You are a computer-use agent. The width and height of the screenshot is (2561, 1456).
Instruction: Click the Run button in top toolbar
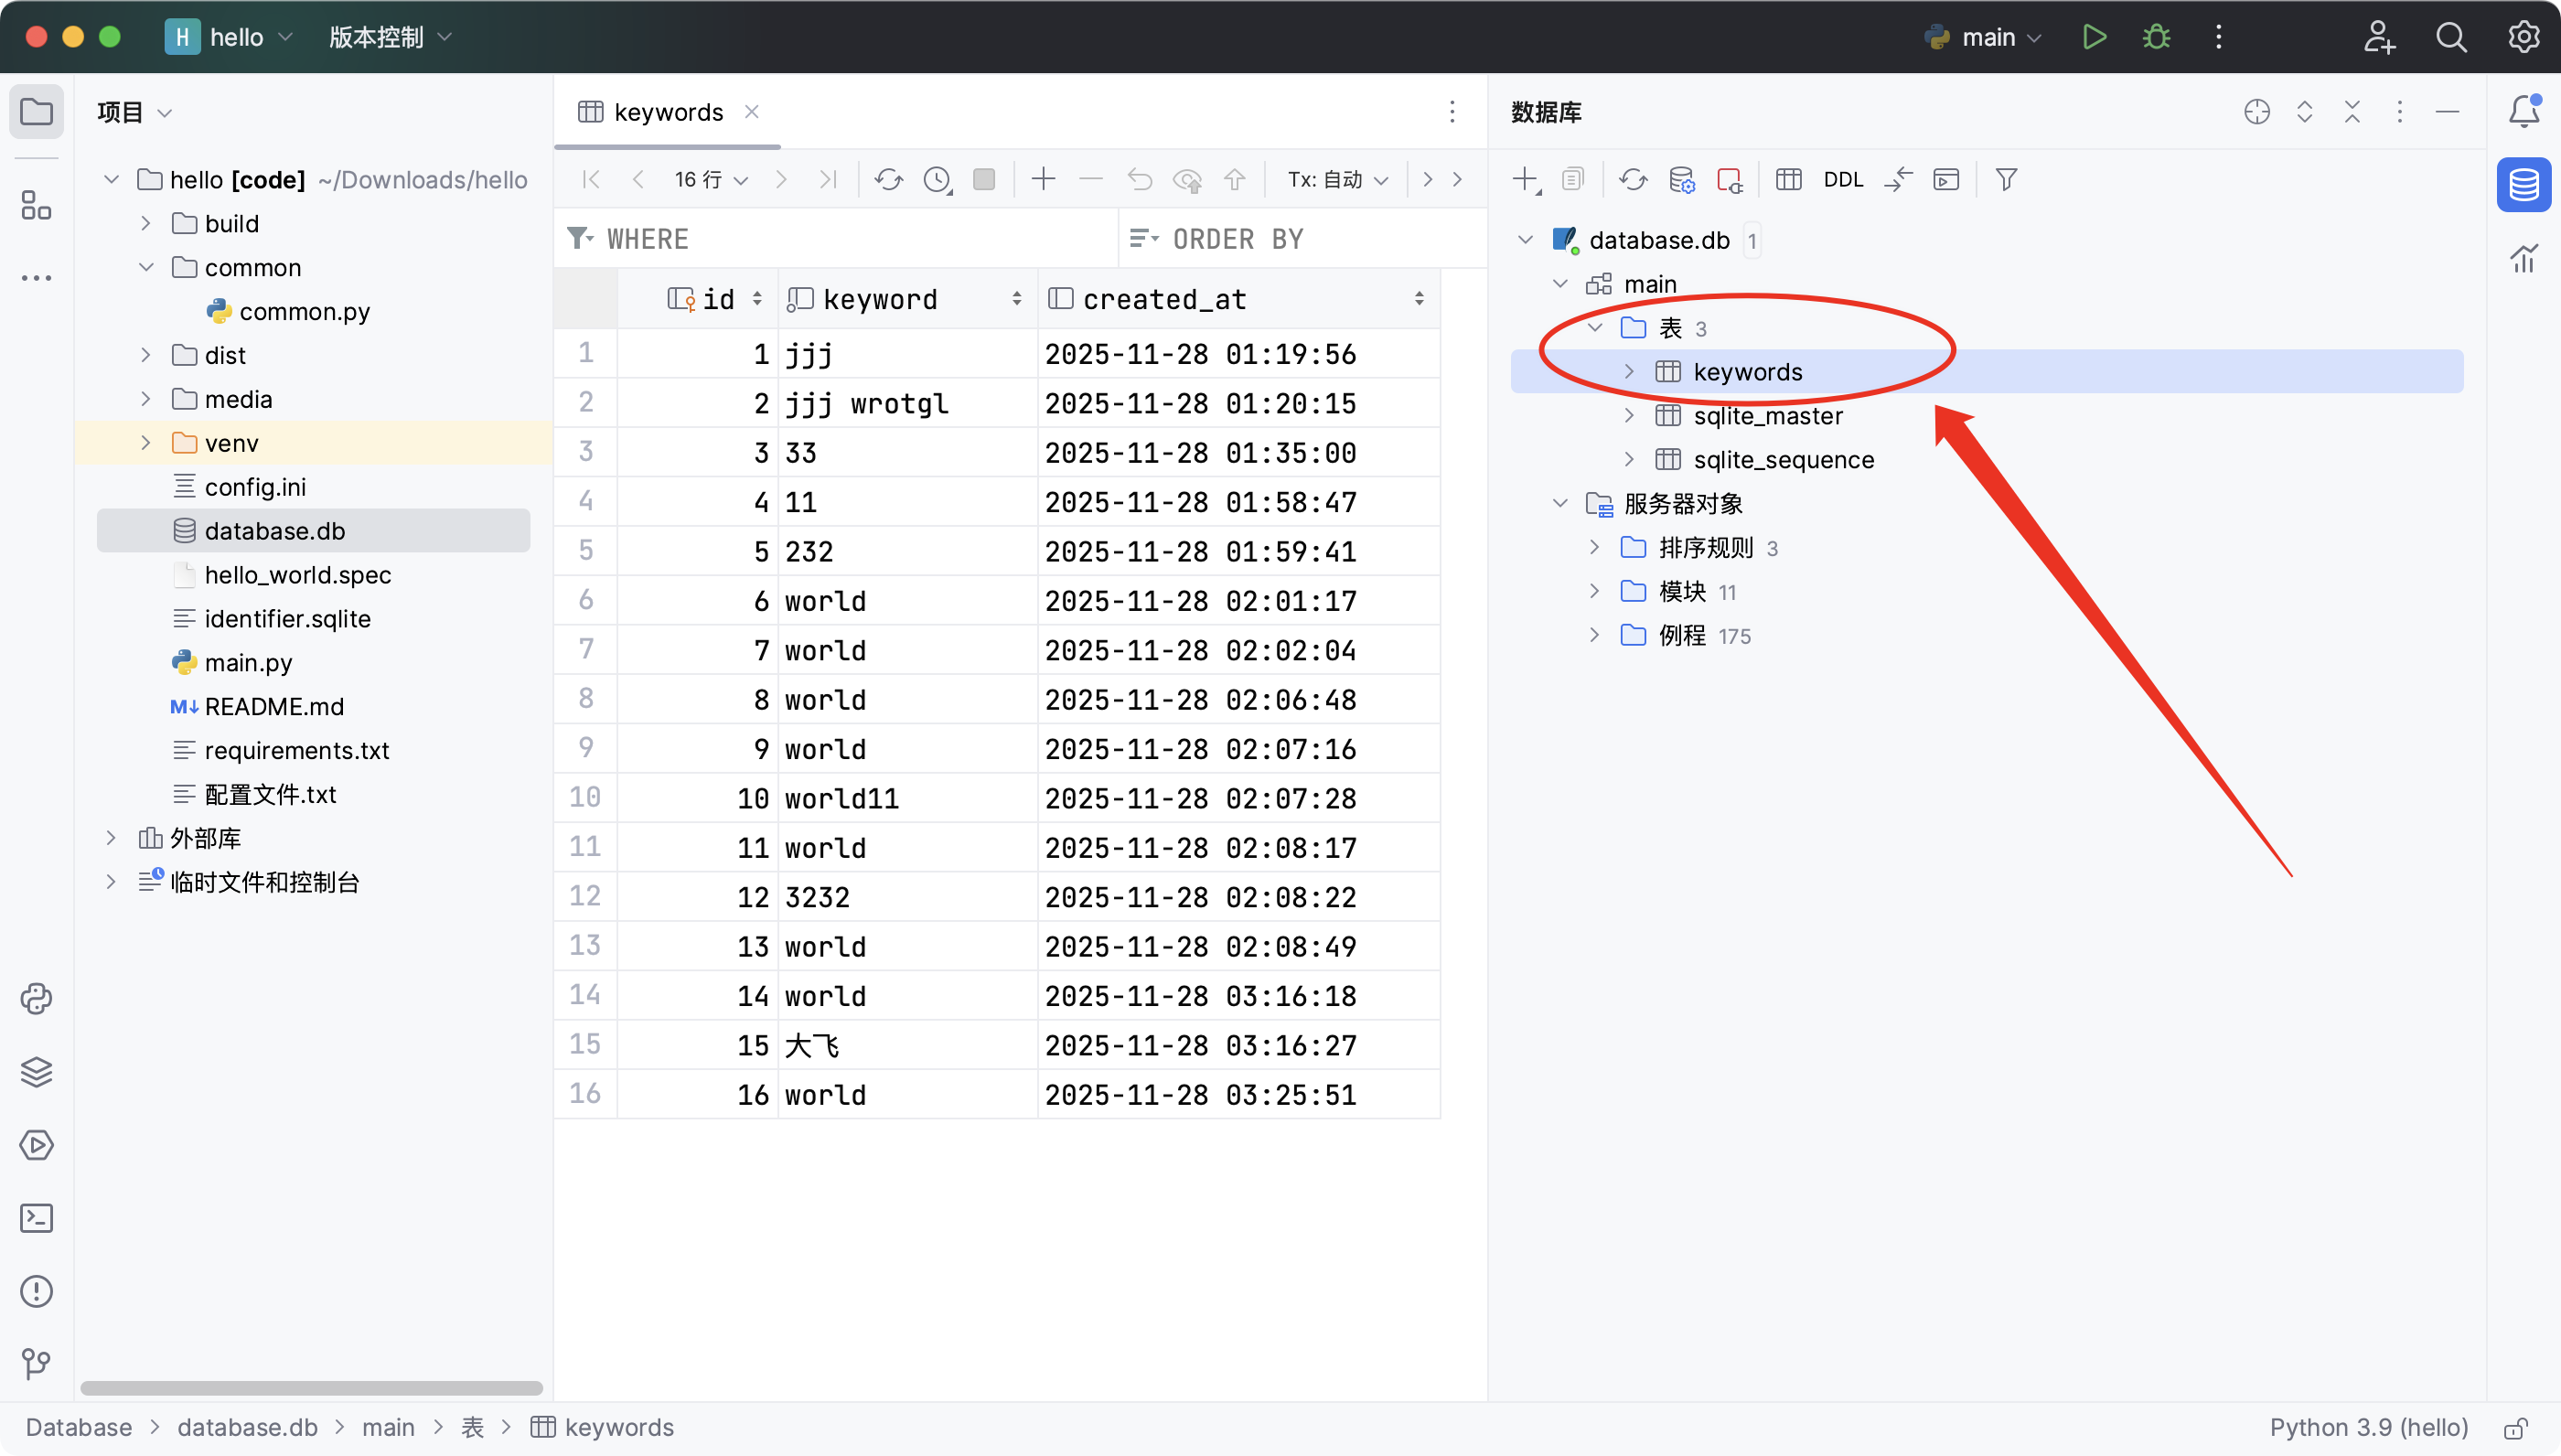coord(2093,37)
